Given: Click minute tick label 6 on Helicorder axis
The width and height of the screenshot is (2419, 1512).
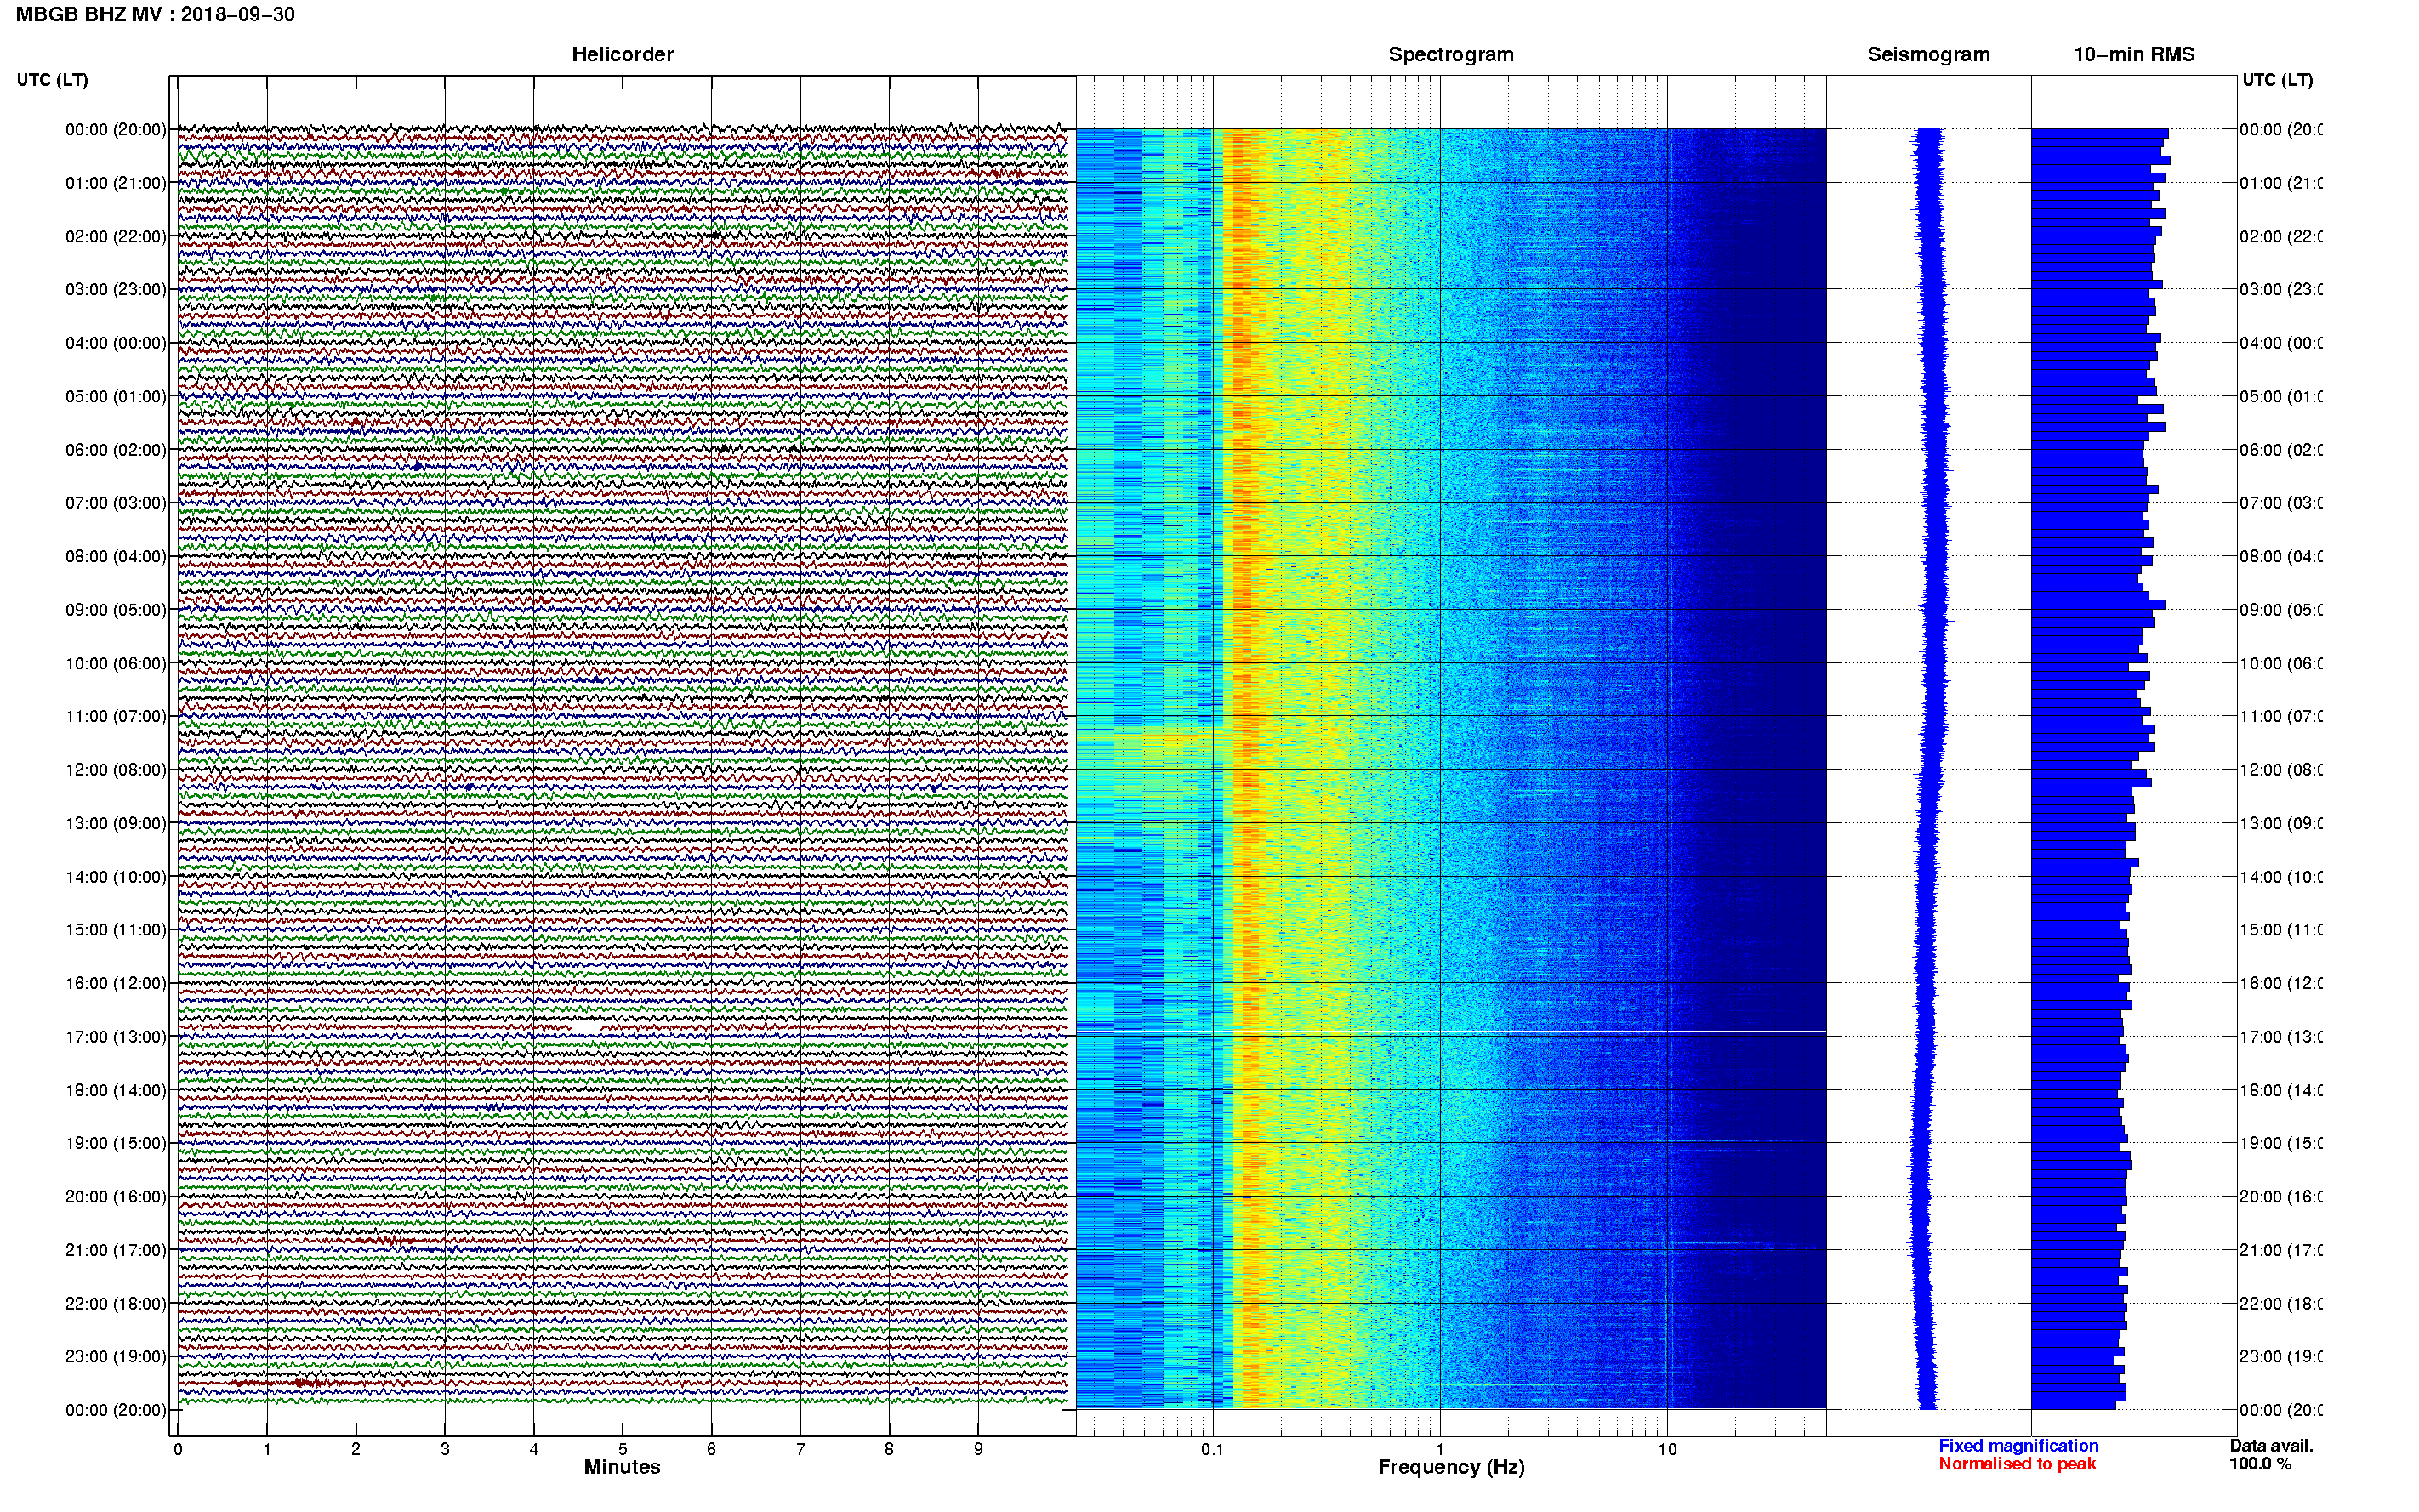Looking at the screenshot, I should 711,1449.
